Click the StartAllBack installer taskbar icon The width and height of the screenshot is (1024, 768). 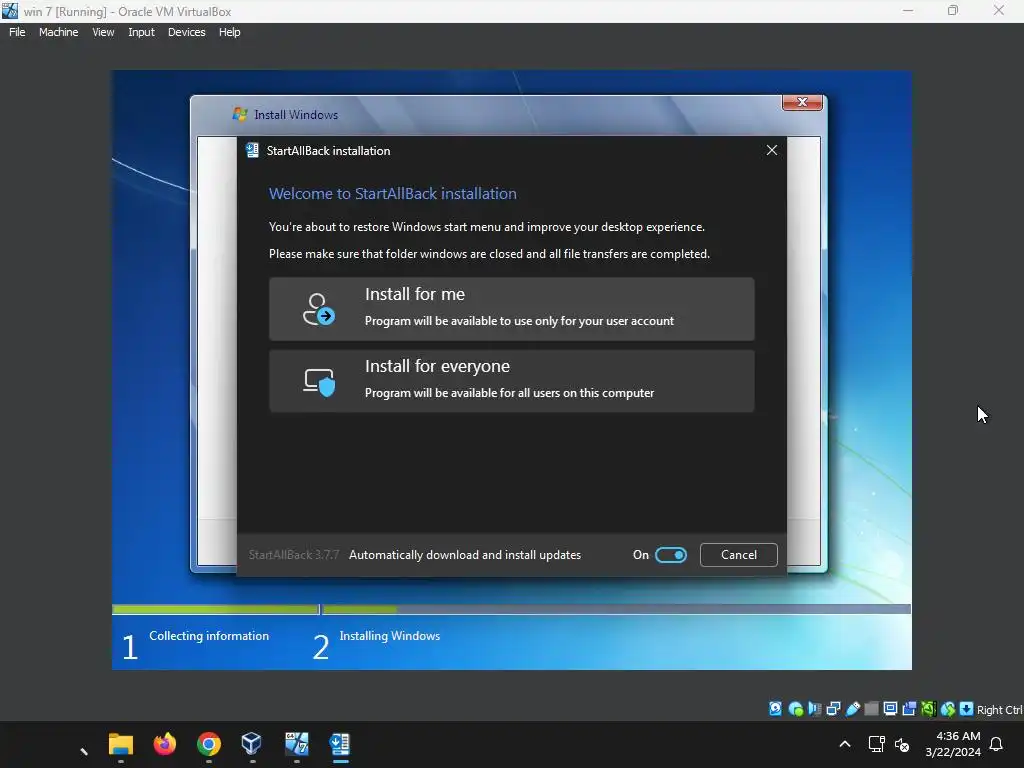340,744
